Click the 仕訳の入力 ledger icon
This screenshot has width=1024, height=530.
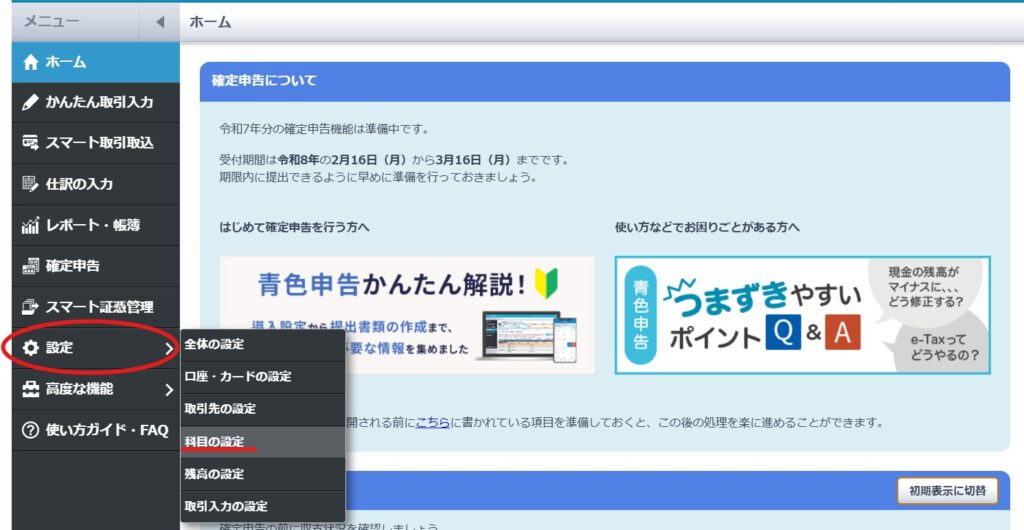point(30,184)
